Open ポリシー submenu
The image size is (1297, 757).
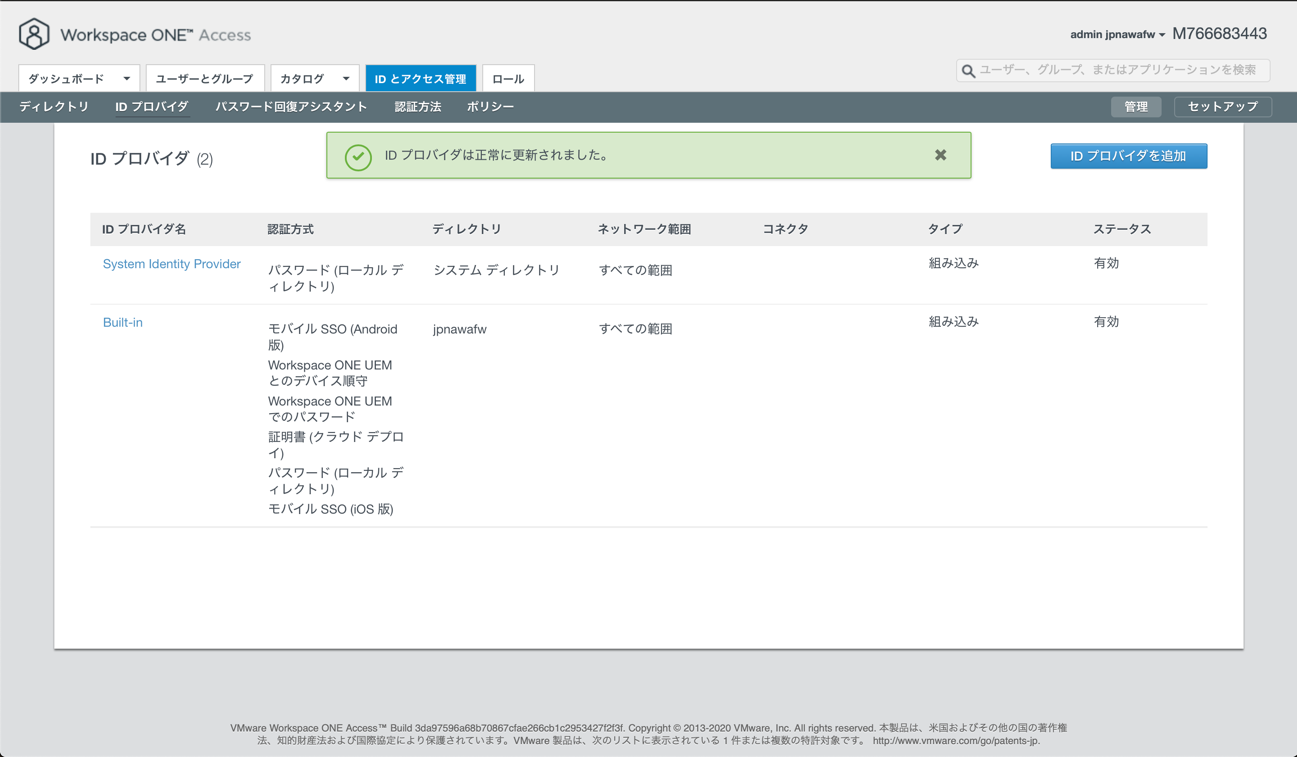490,106
